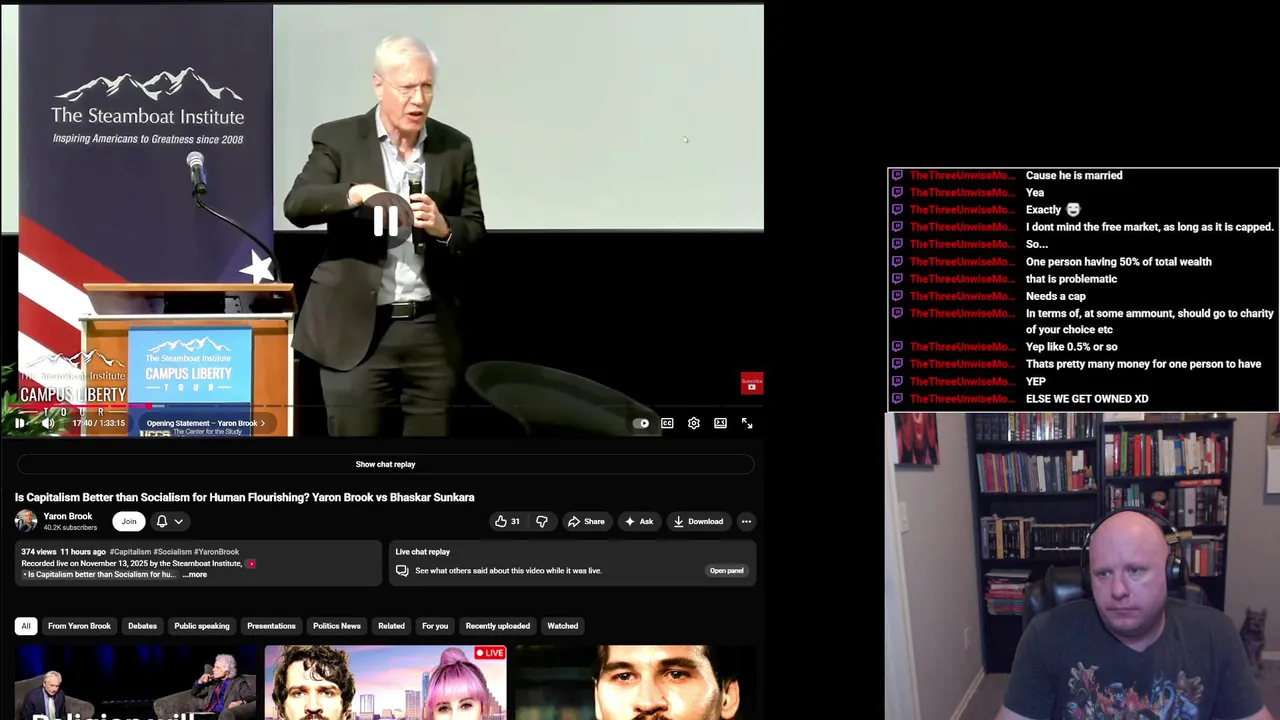Click chat message 'Cause he is married'
1280x720 pixels.
point(1074,175)
